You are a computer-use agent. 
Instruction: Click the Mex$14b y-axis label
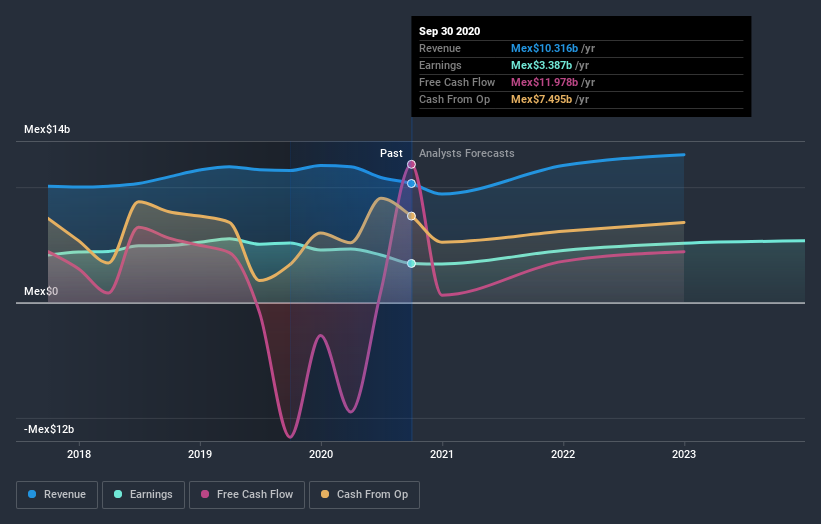coord(47,129)
